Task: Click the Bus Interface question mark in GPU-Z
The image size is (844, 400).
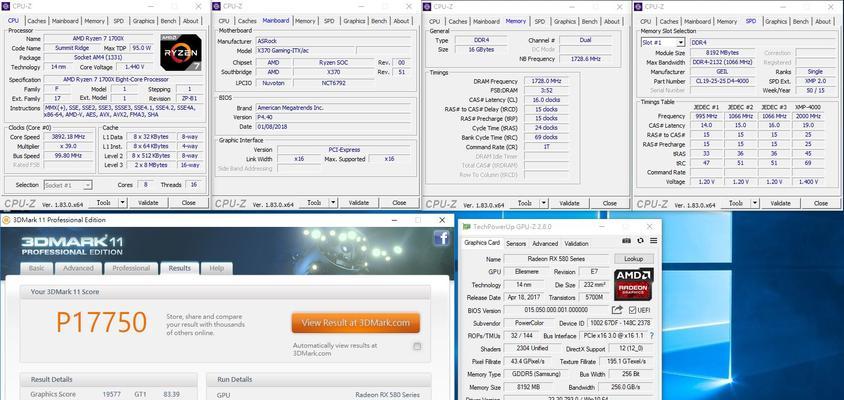Action: click(652, 335)
